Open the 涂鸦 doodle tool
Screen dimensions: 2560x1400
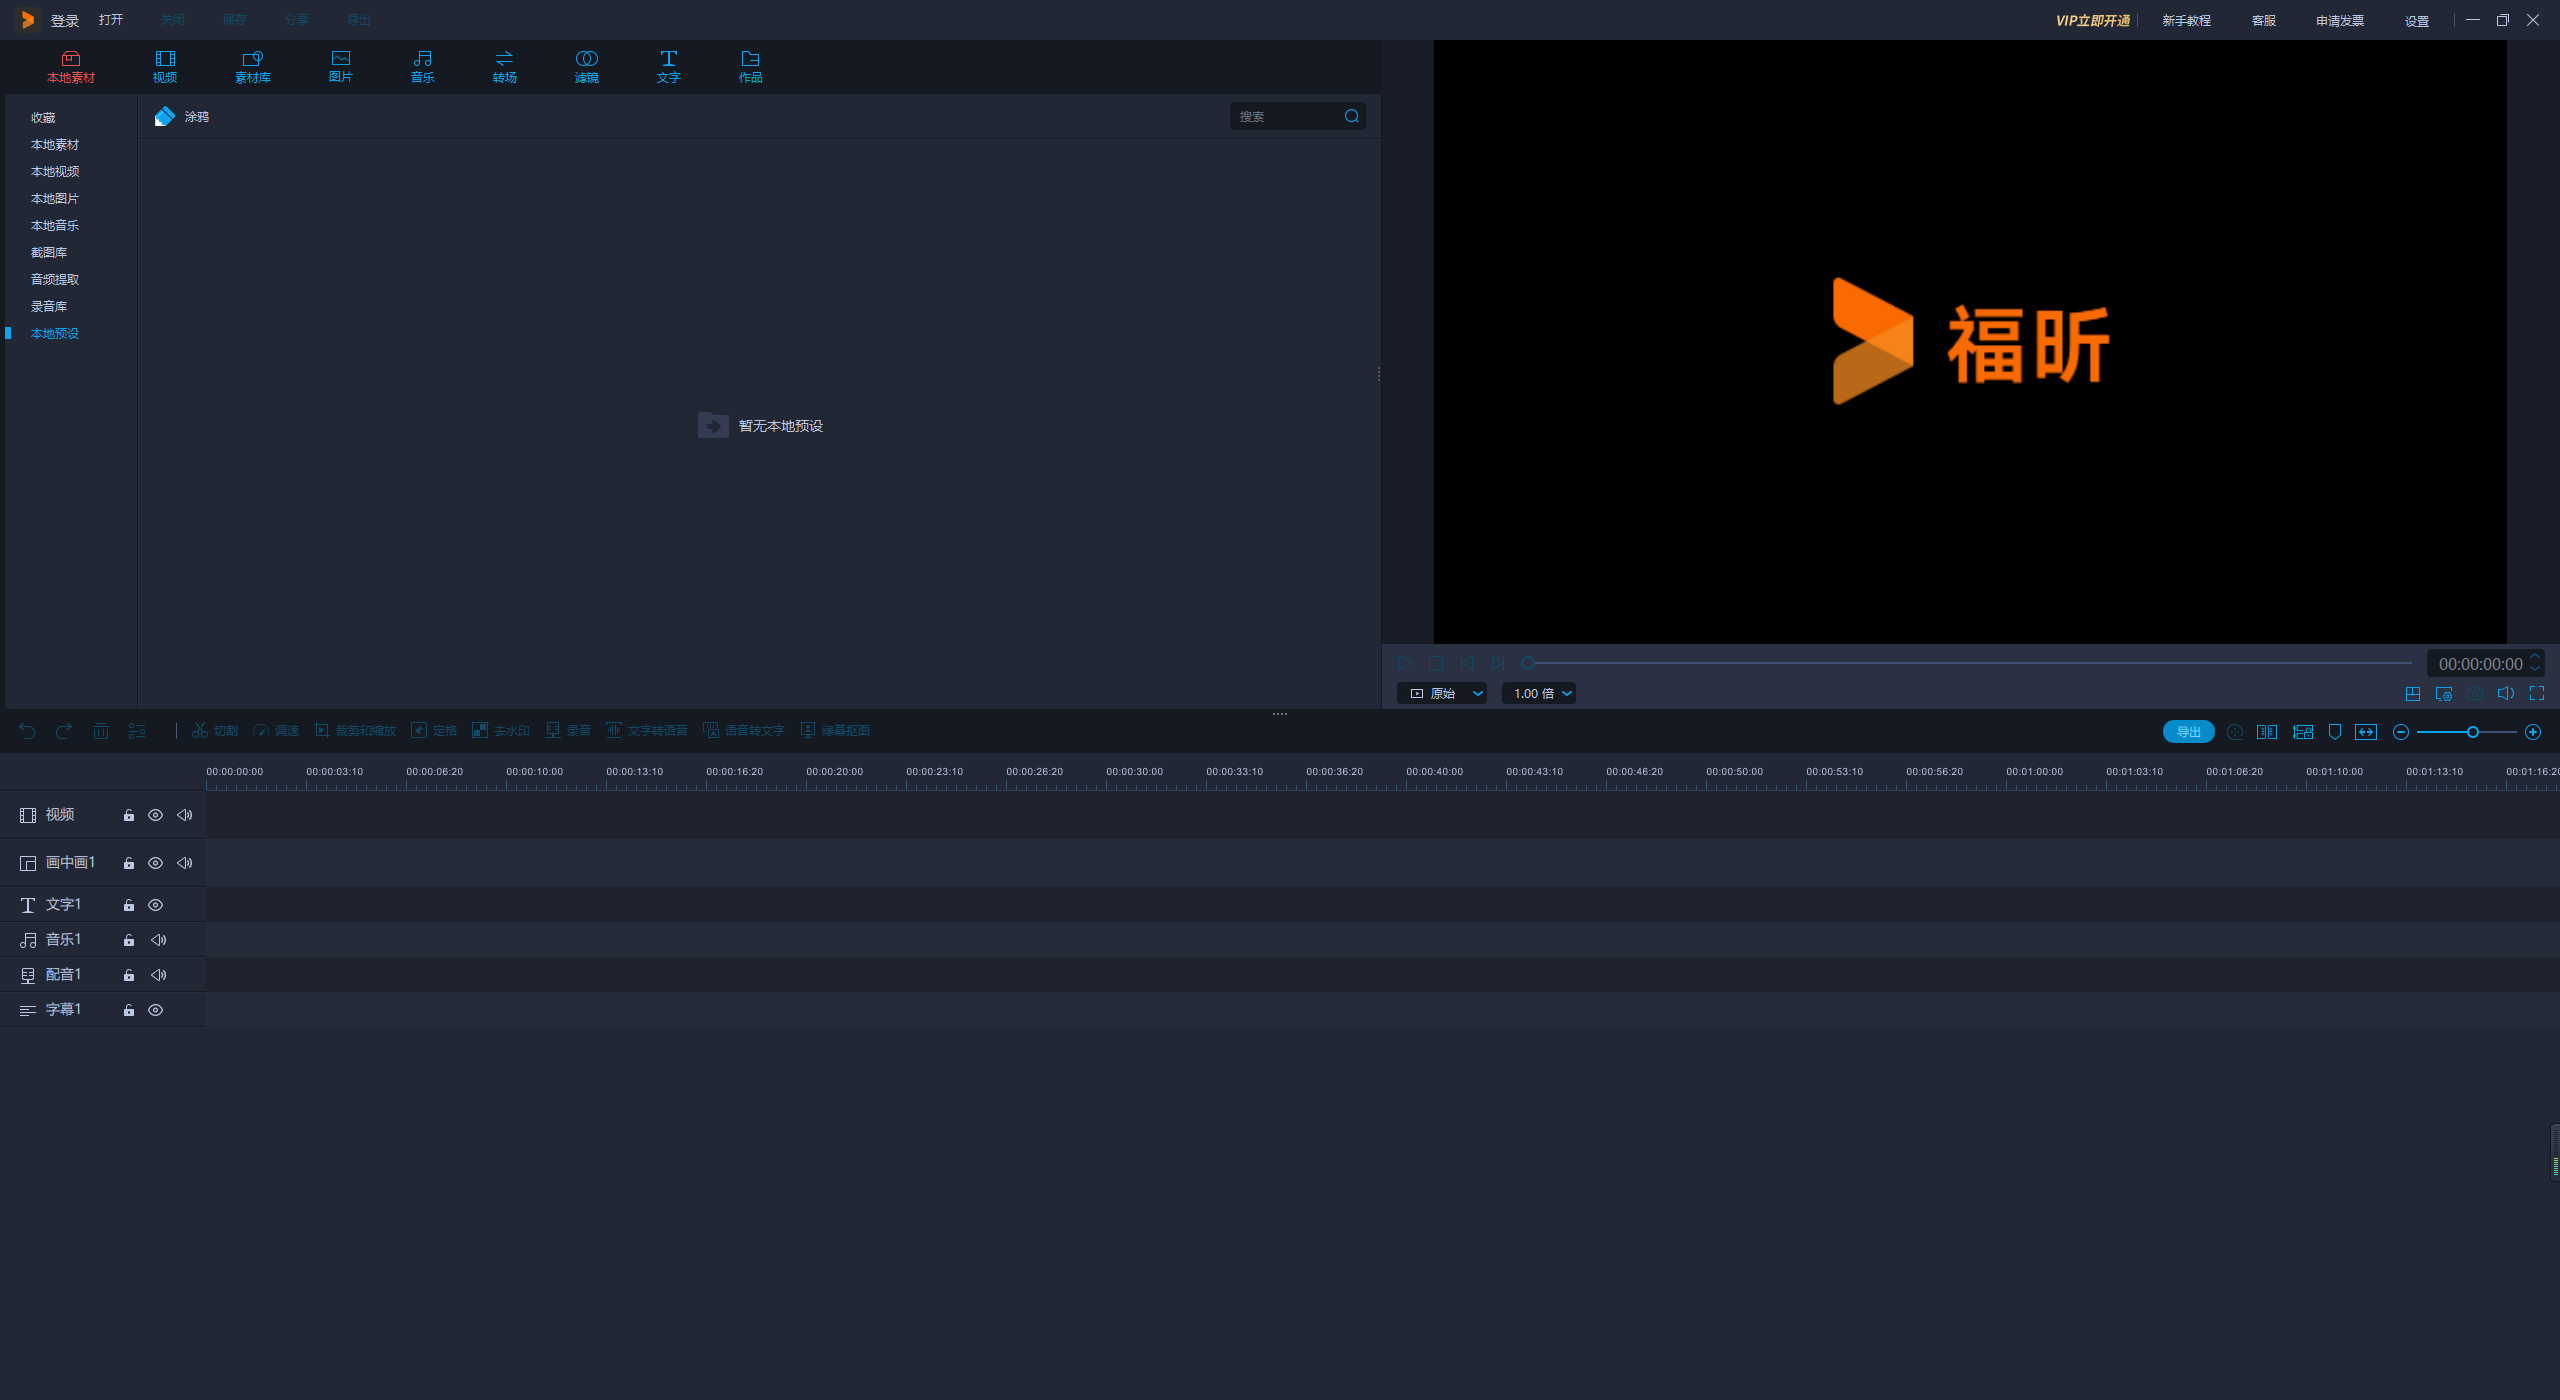pyautogui.click(x=181, y=117)
